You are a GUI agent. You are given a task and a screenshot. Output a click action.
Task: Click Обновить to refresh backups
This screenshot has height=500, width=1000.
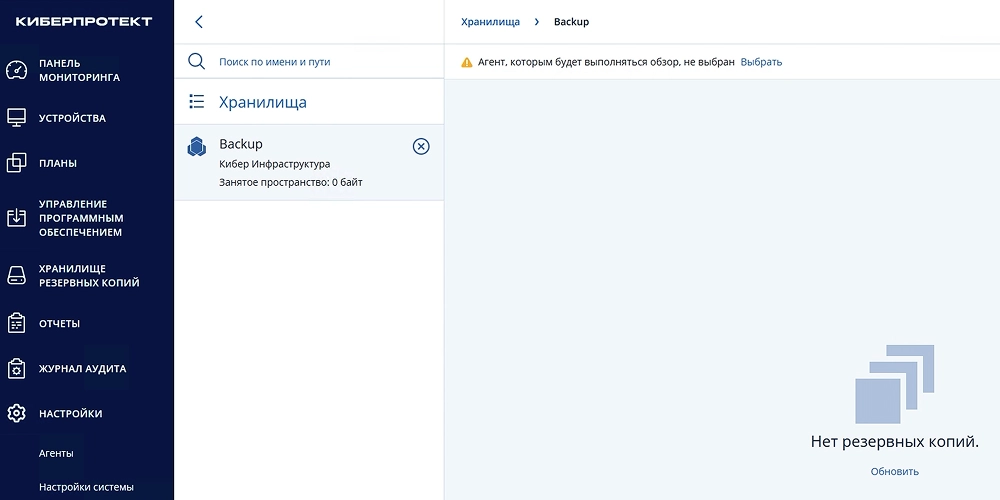[x=894, y=471]
